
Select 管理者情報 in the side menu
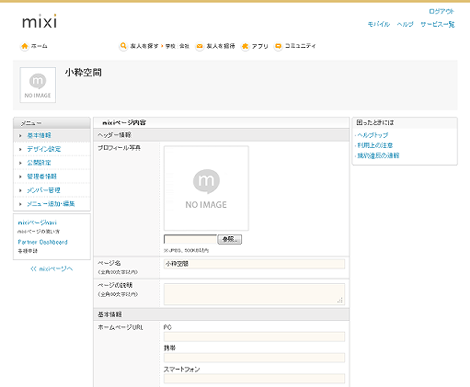pyautogui.click(x=42, y=176)
